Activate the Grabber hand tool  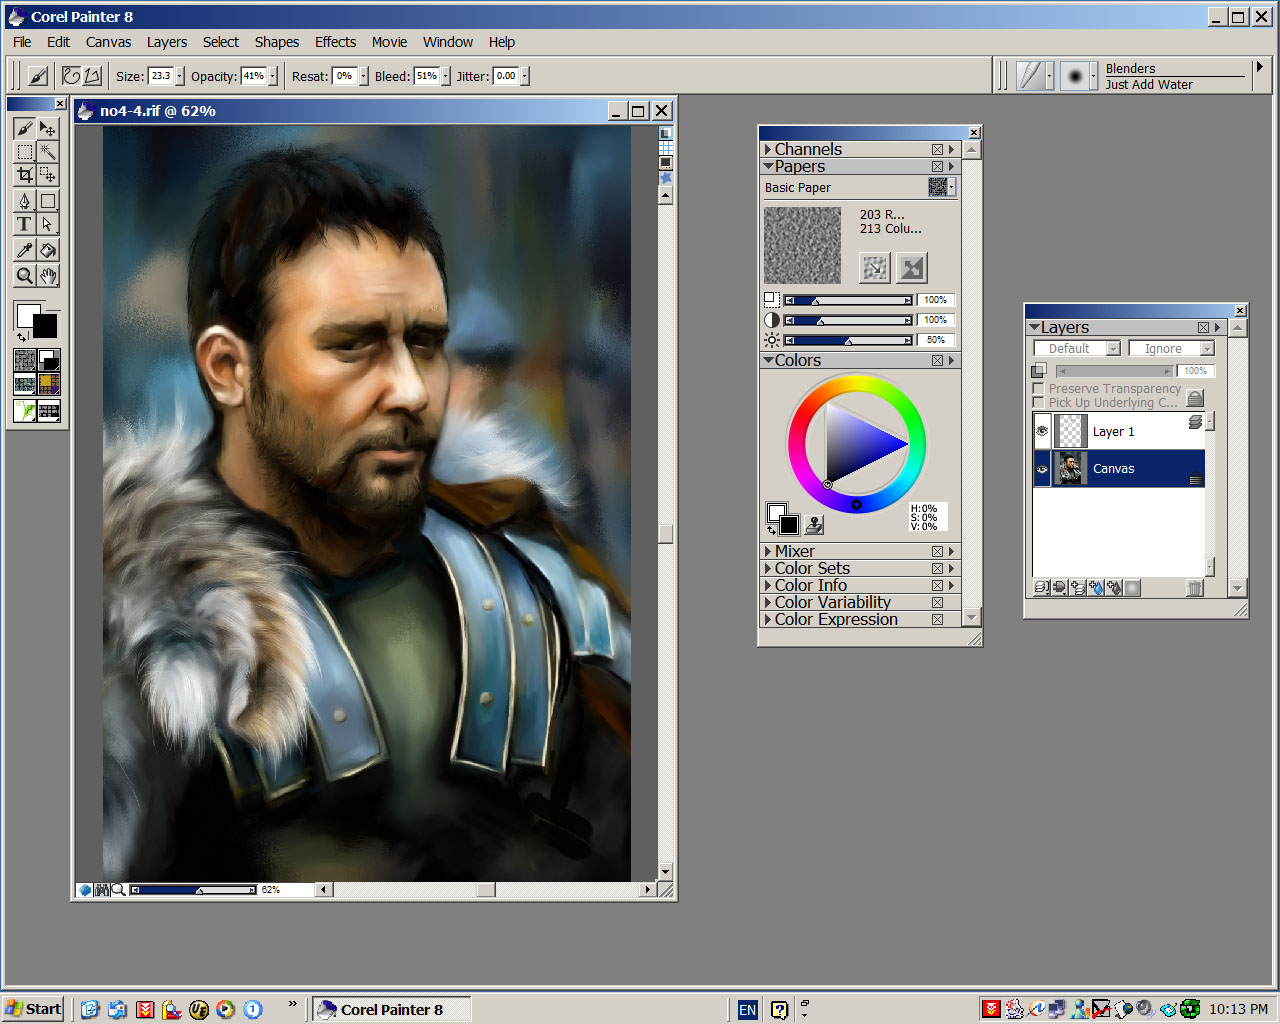point(47,275)
